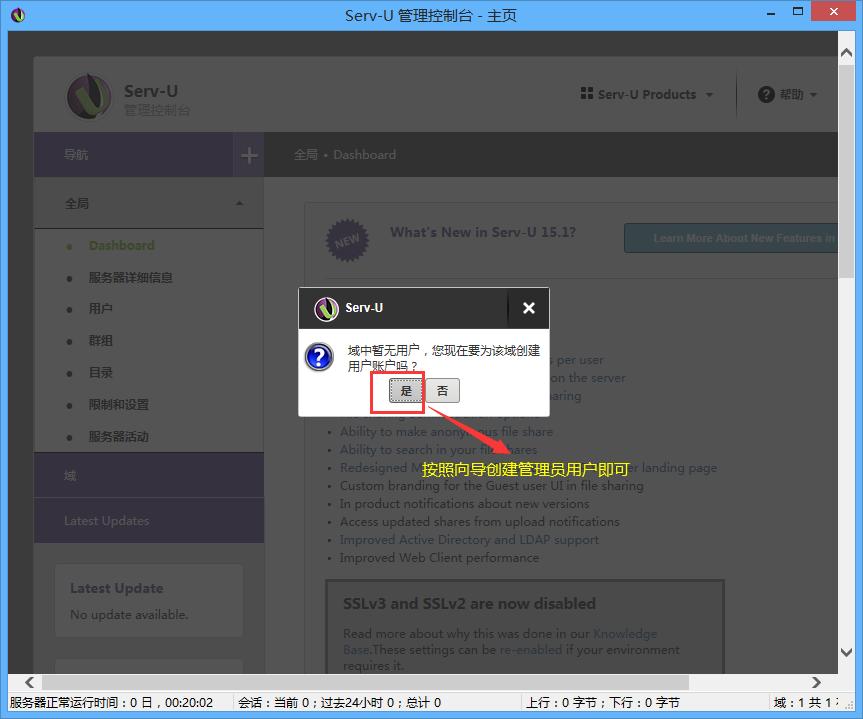Screen dimensions: 863x719
Task: Click 'No update available.' text
Action: [x=129, y=614]
